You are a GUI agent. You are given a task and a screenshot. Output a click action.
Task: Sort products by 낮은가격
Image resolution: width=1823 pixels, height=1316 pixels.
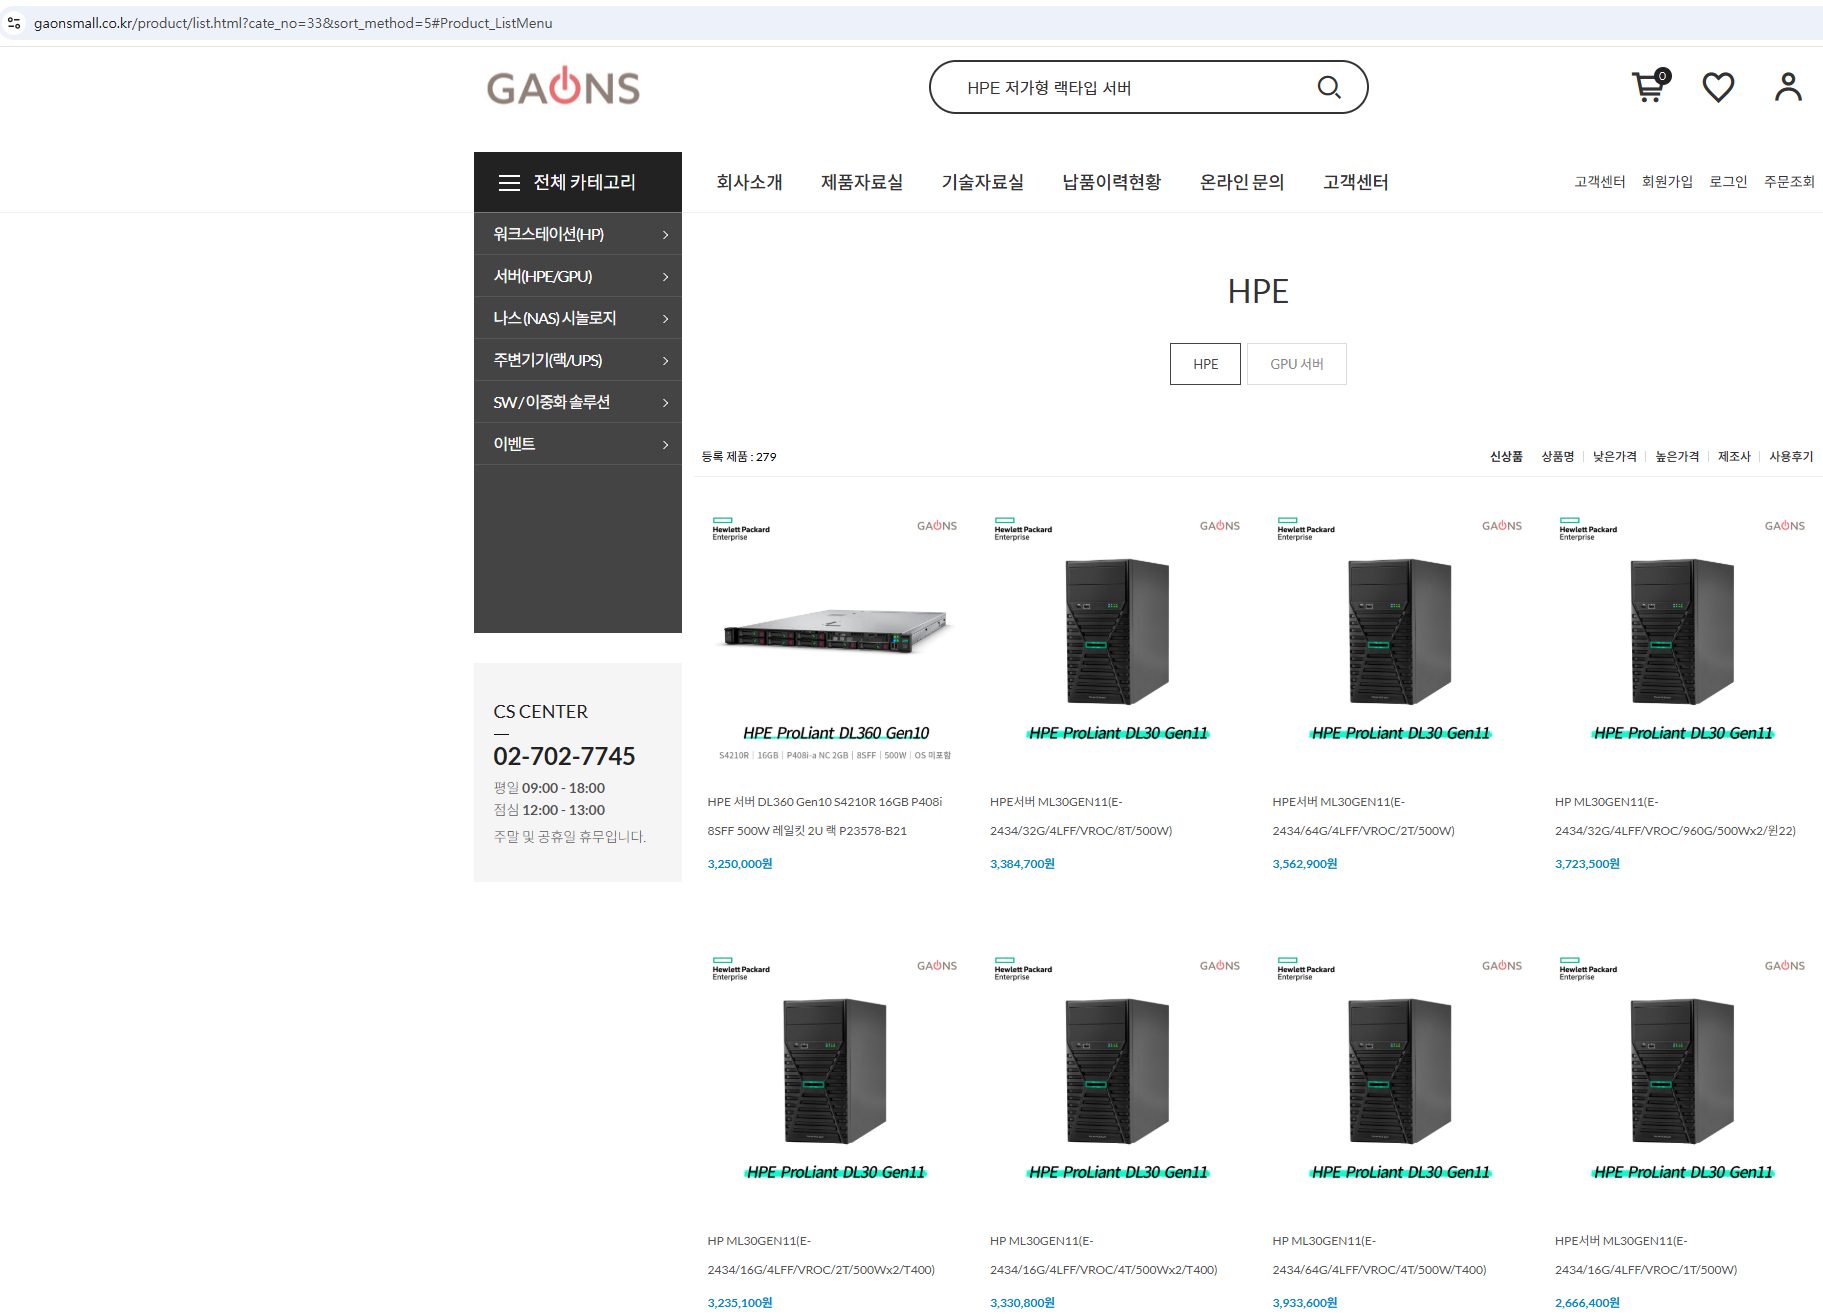pyautogui.click(x=1614, y=456)
